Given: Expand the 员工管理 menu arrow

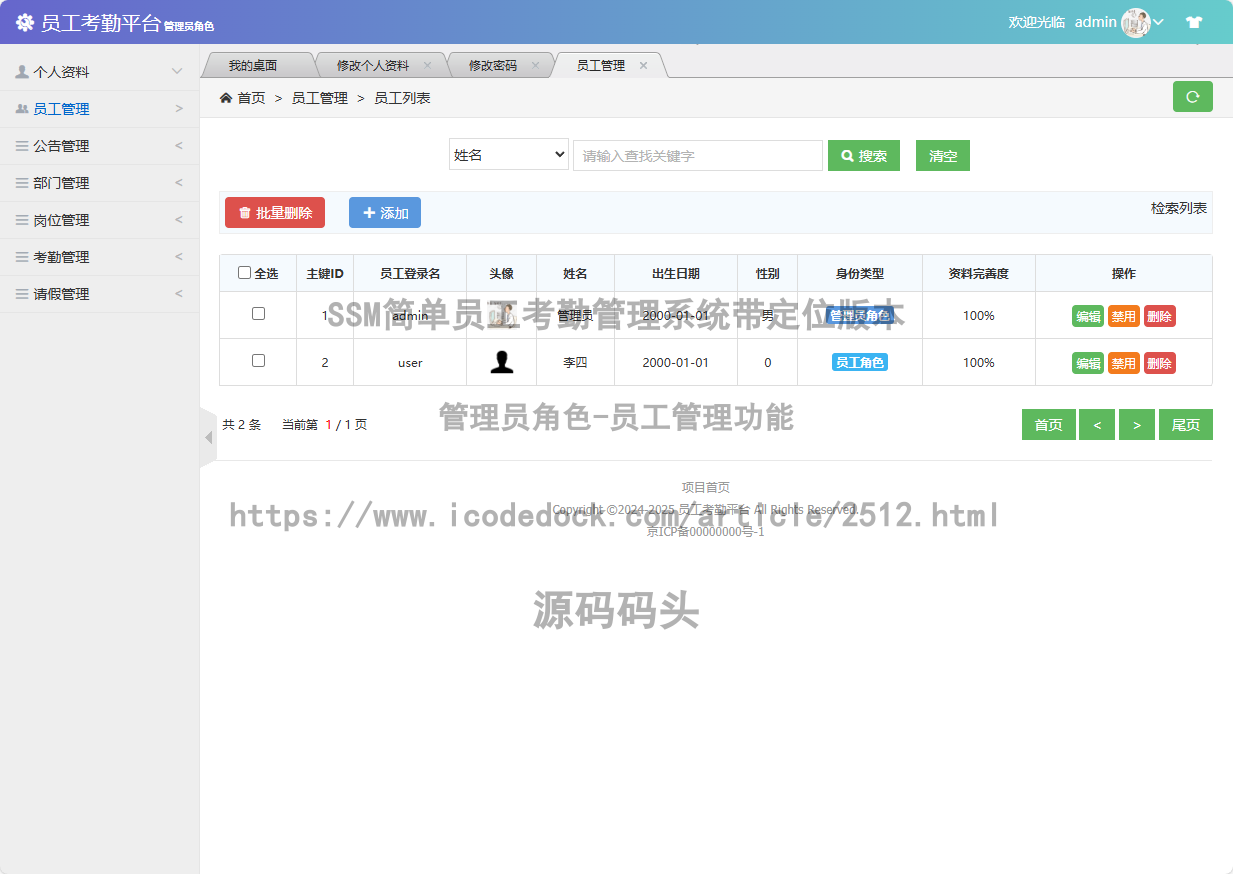Looking at the screenshot, I should click(x=179, y=109).
